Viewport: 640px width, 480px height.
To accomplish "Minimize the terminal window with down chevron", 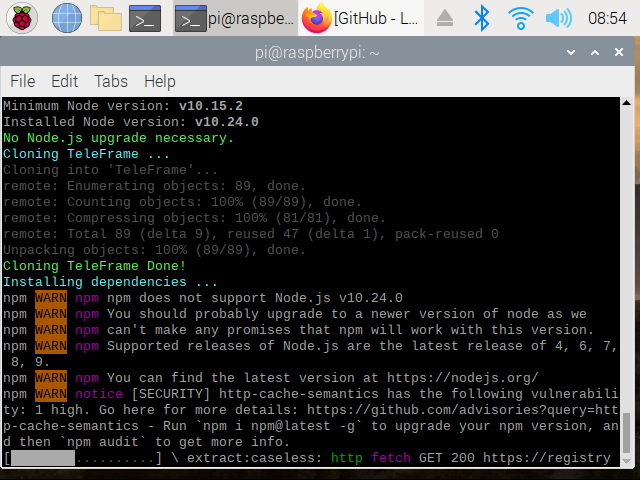I will [571, 52].
